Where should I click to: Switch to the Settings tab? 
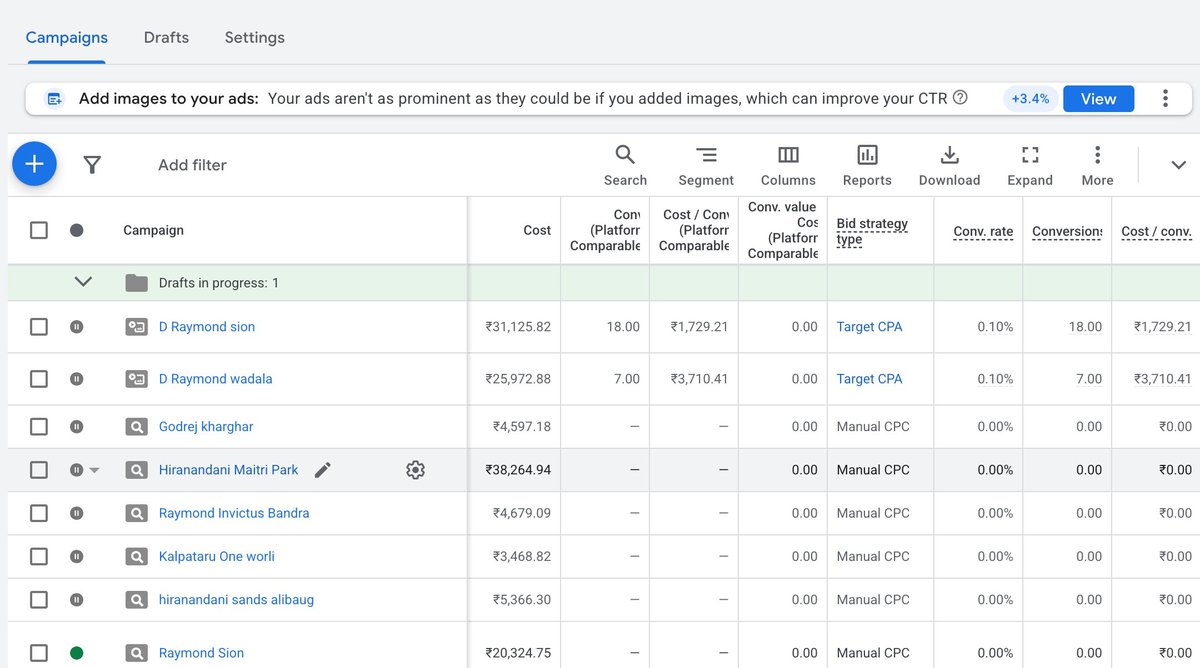[254, 37]
